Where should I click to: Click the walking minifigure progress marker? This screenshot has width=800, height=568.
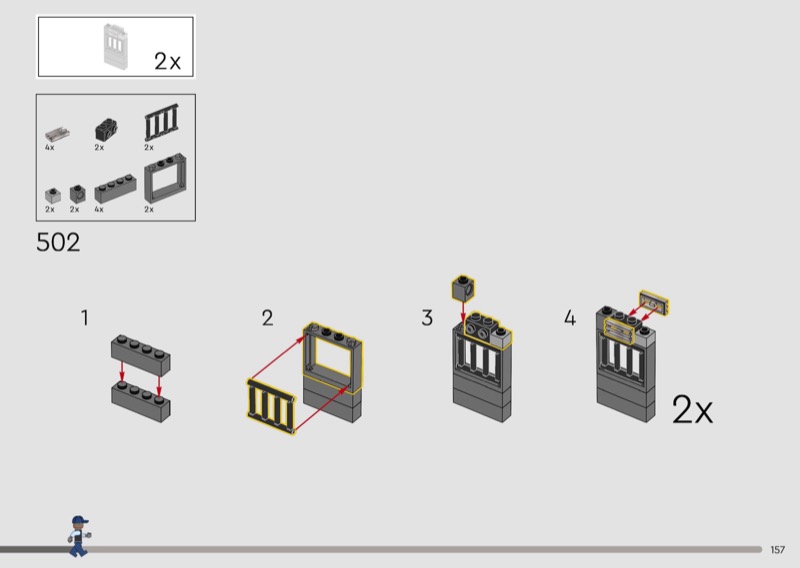point(79,535)
